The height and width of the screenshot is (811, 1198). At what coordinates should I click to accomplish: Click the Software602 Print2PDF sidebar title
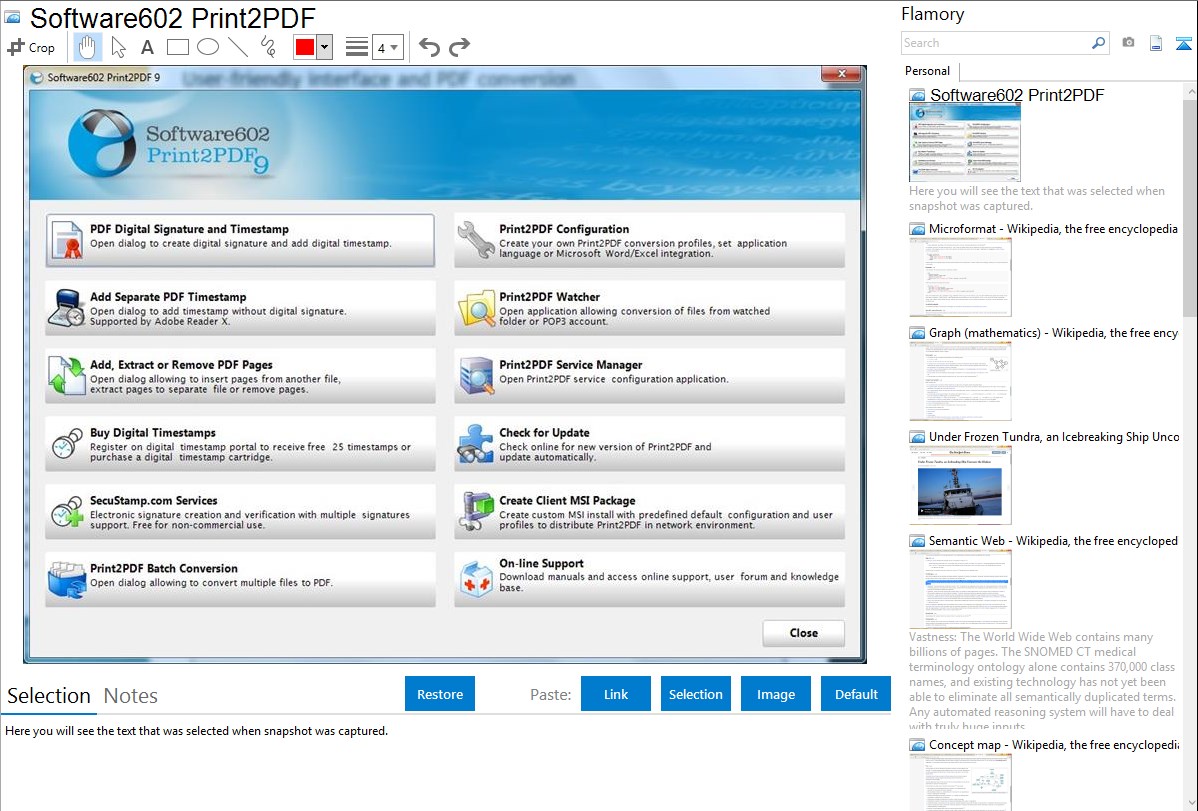pyautogui.click(x=1017, y=96)
